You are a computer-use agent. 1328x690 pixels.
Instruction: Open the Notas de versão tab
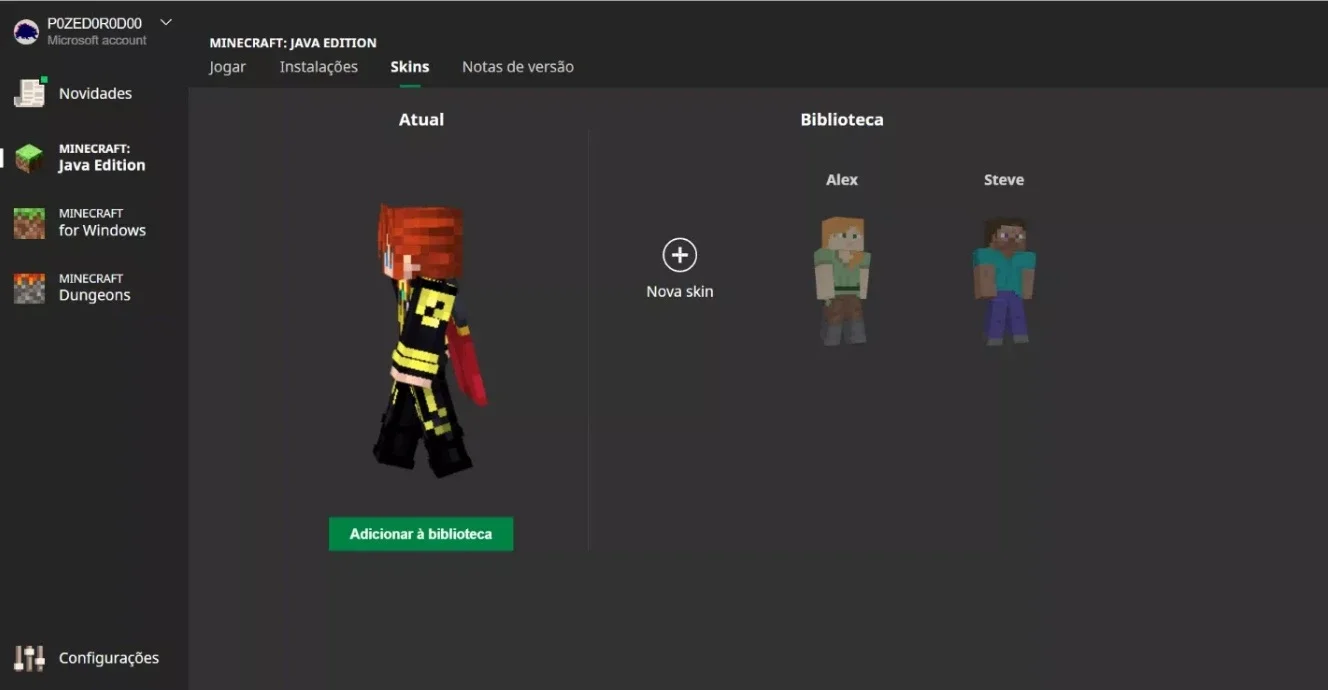pos(518,67)
